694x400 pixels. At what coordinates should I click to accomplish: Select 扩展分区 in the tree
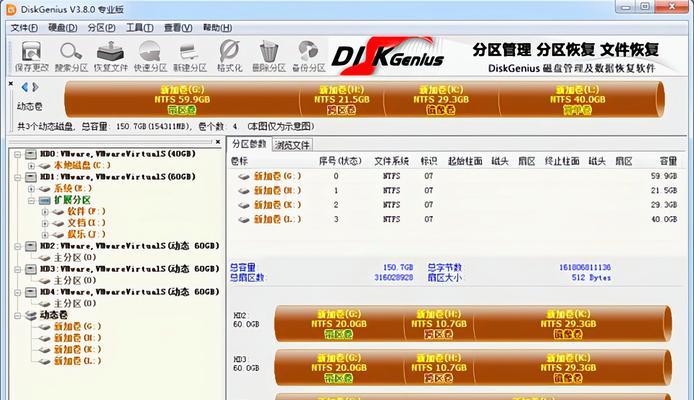[x=72, y=200]
